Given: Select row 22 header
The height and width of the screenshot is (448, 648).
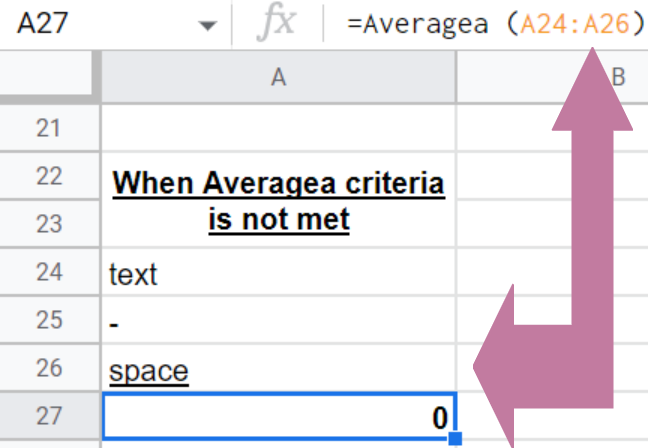Looking at the screenshot, I should pos(48,178).
